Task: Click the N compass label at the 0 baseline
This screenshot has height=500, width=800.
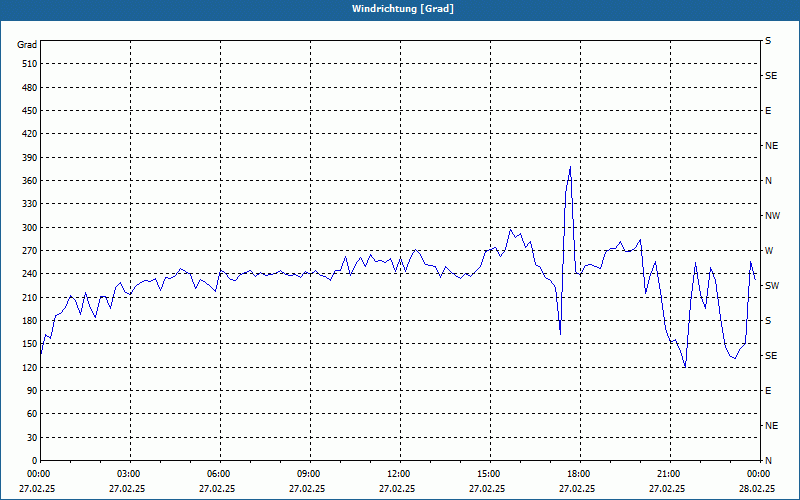Action: click(x=768, y=461)
